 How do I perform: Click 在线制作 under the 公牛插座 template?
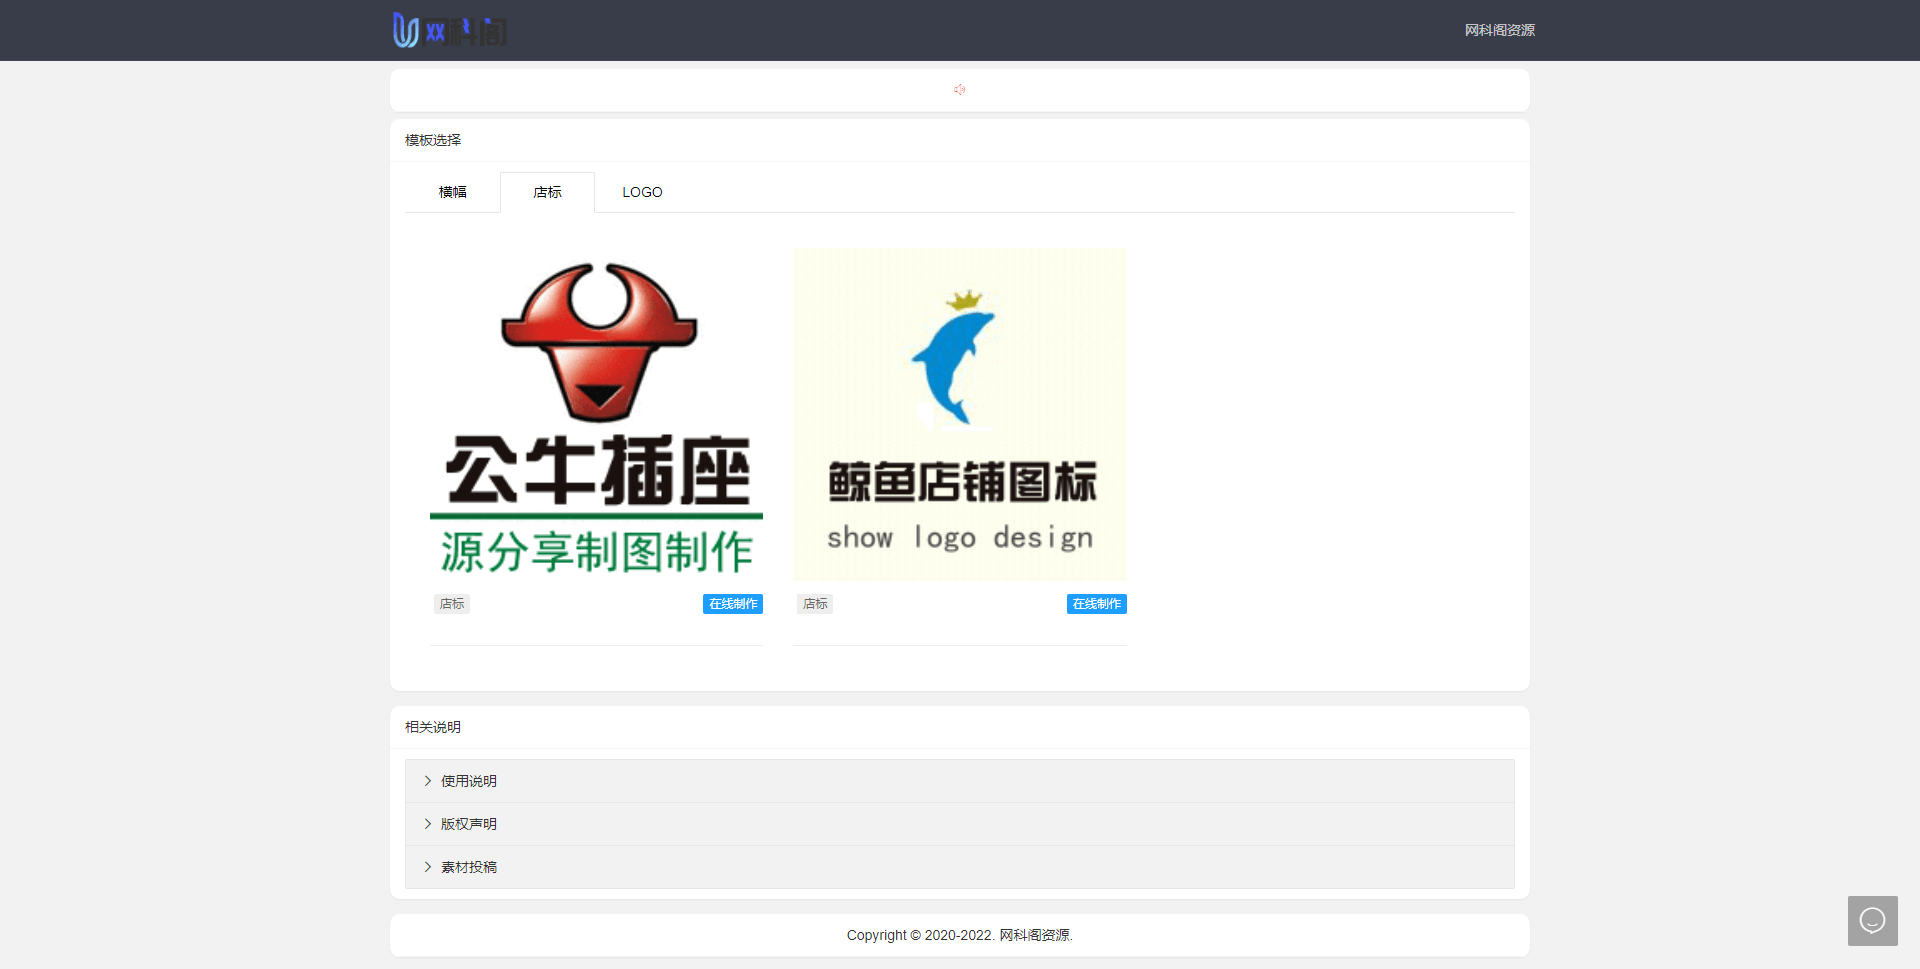pos(733,604)
